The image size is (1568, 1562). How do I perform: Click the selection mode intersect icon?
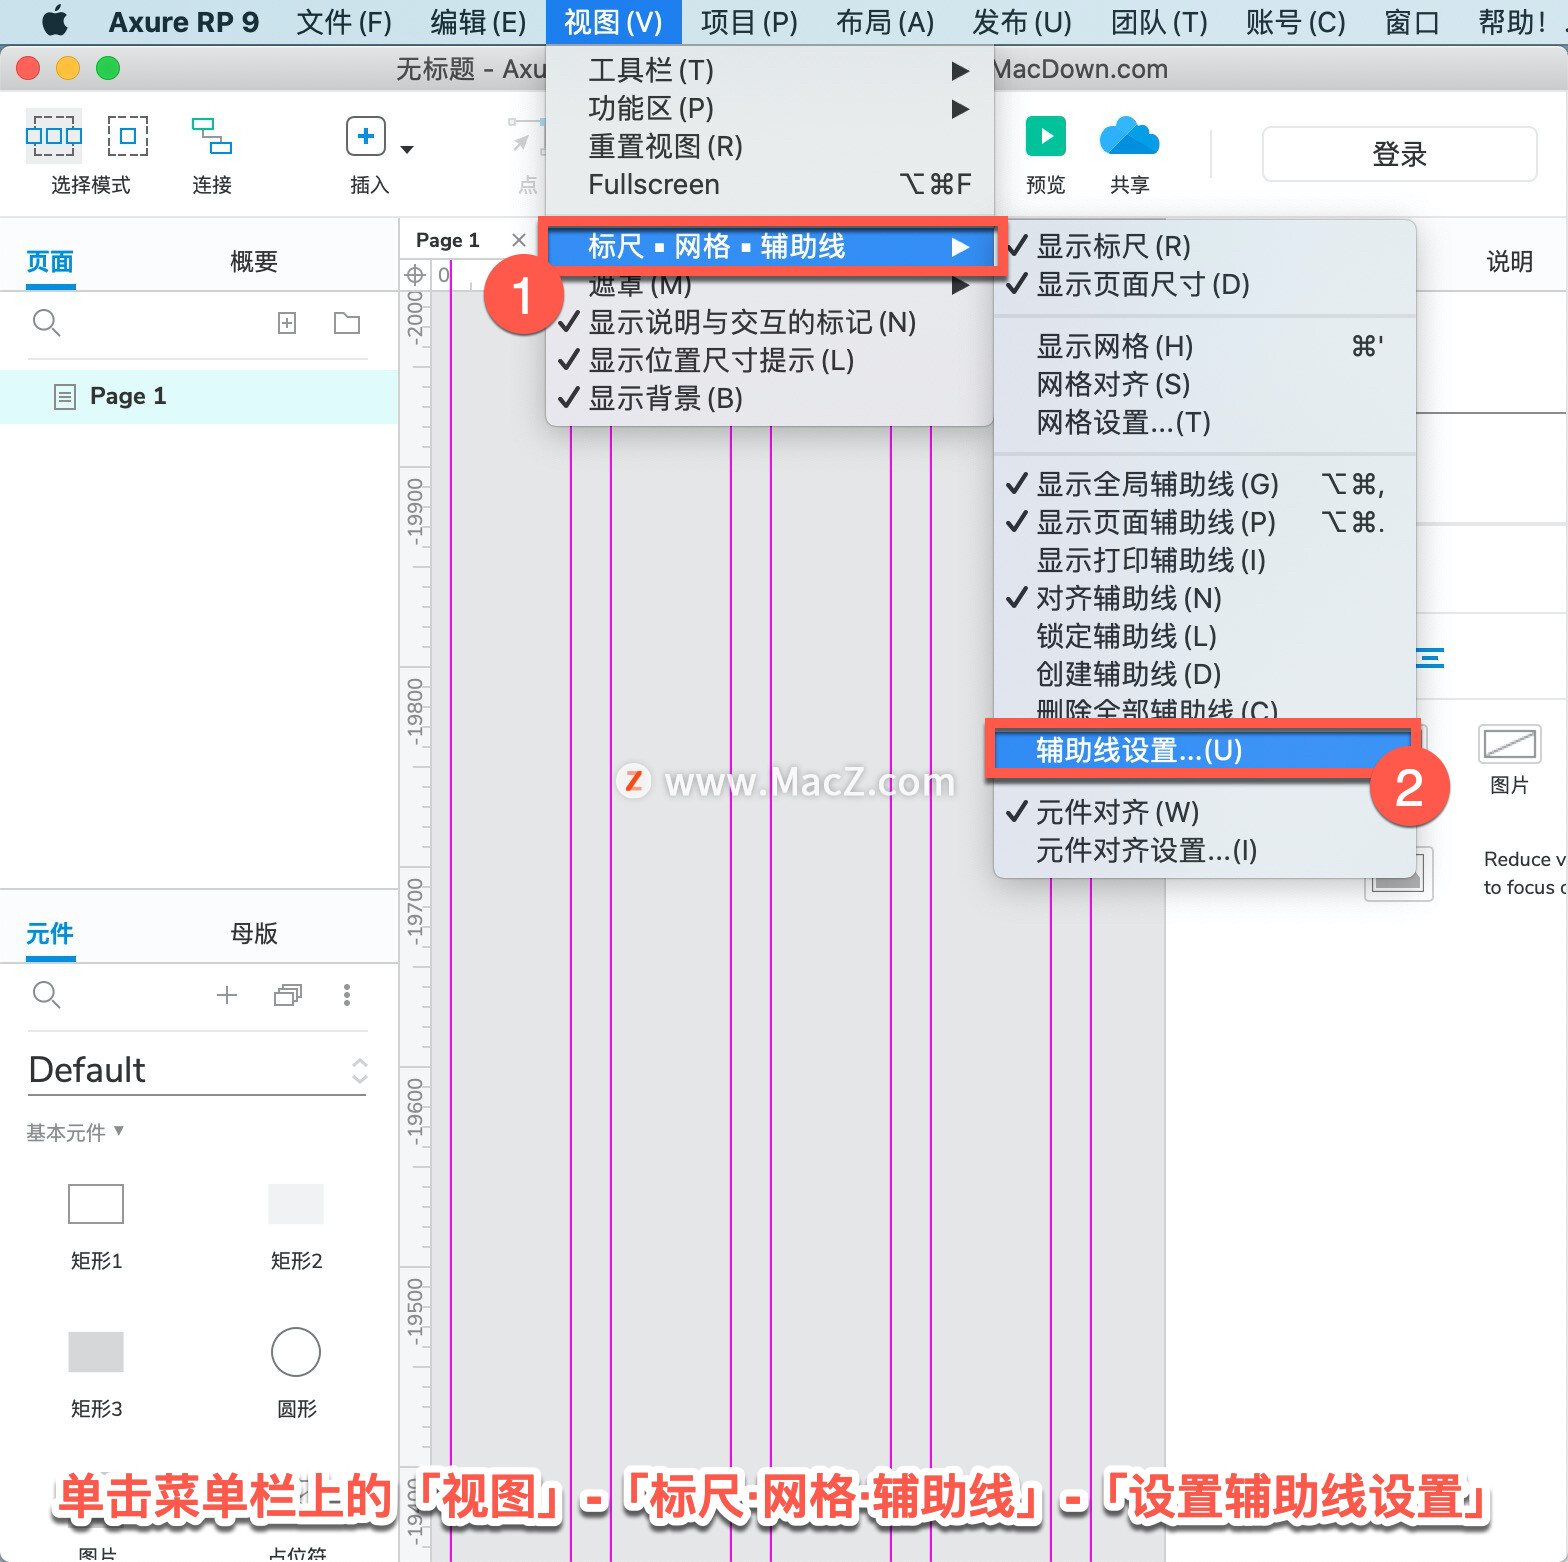[54, 136]
